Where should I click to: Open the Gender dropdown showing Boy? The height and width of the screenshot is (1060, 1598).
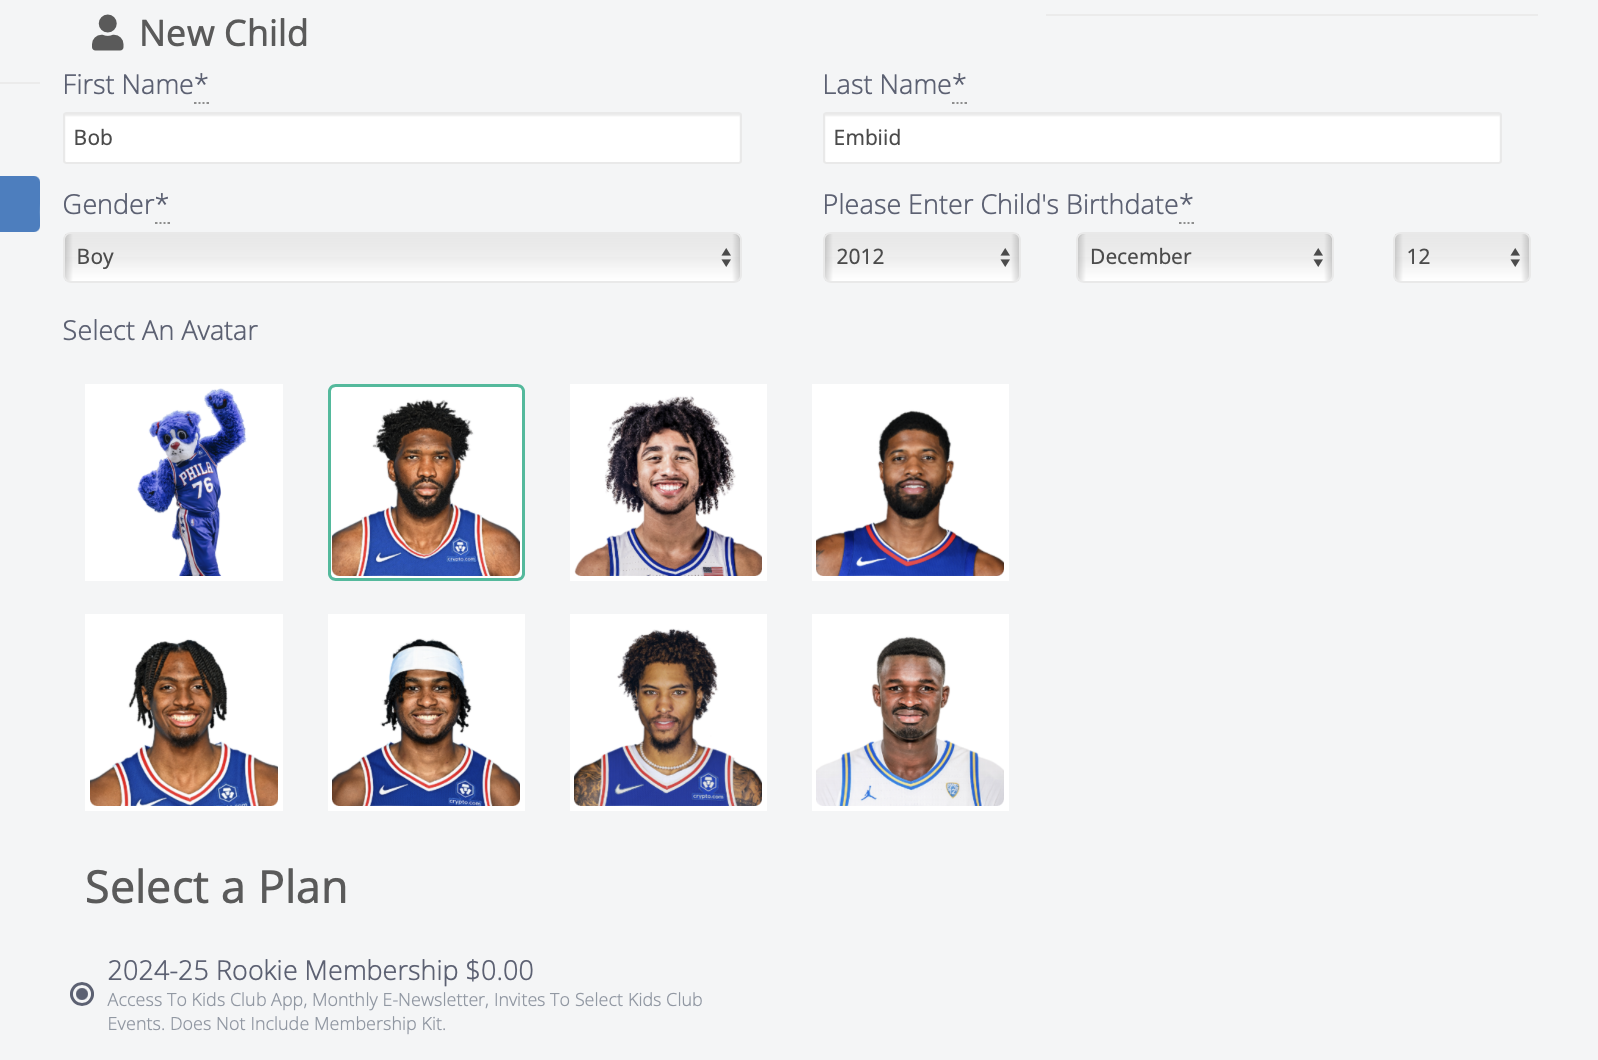402,257
